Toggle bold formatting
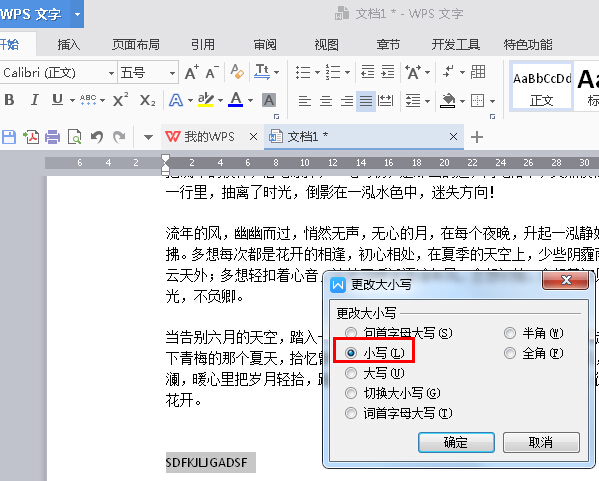Screen dimensions: 599x481 (10, 100)
